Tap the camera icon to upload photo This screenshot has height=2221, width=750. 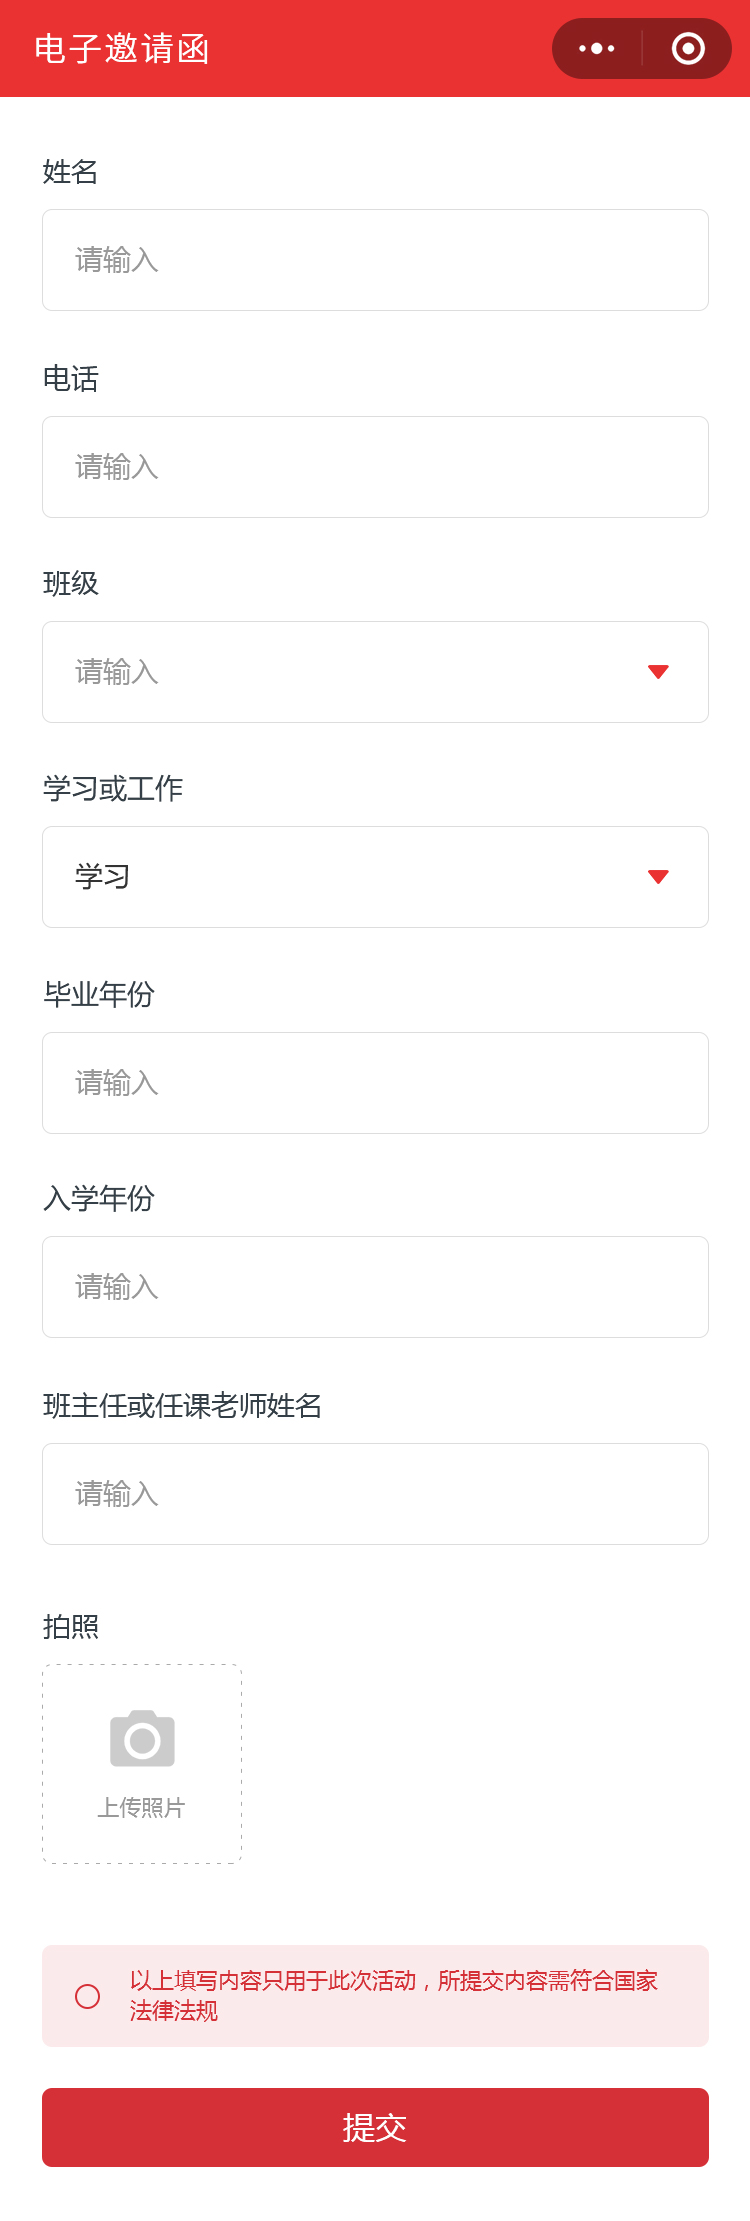(142, 1739)
